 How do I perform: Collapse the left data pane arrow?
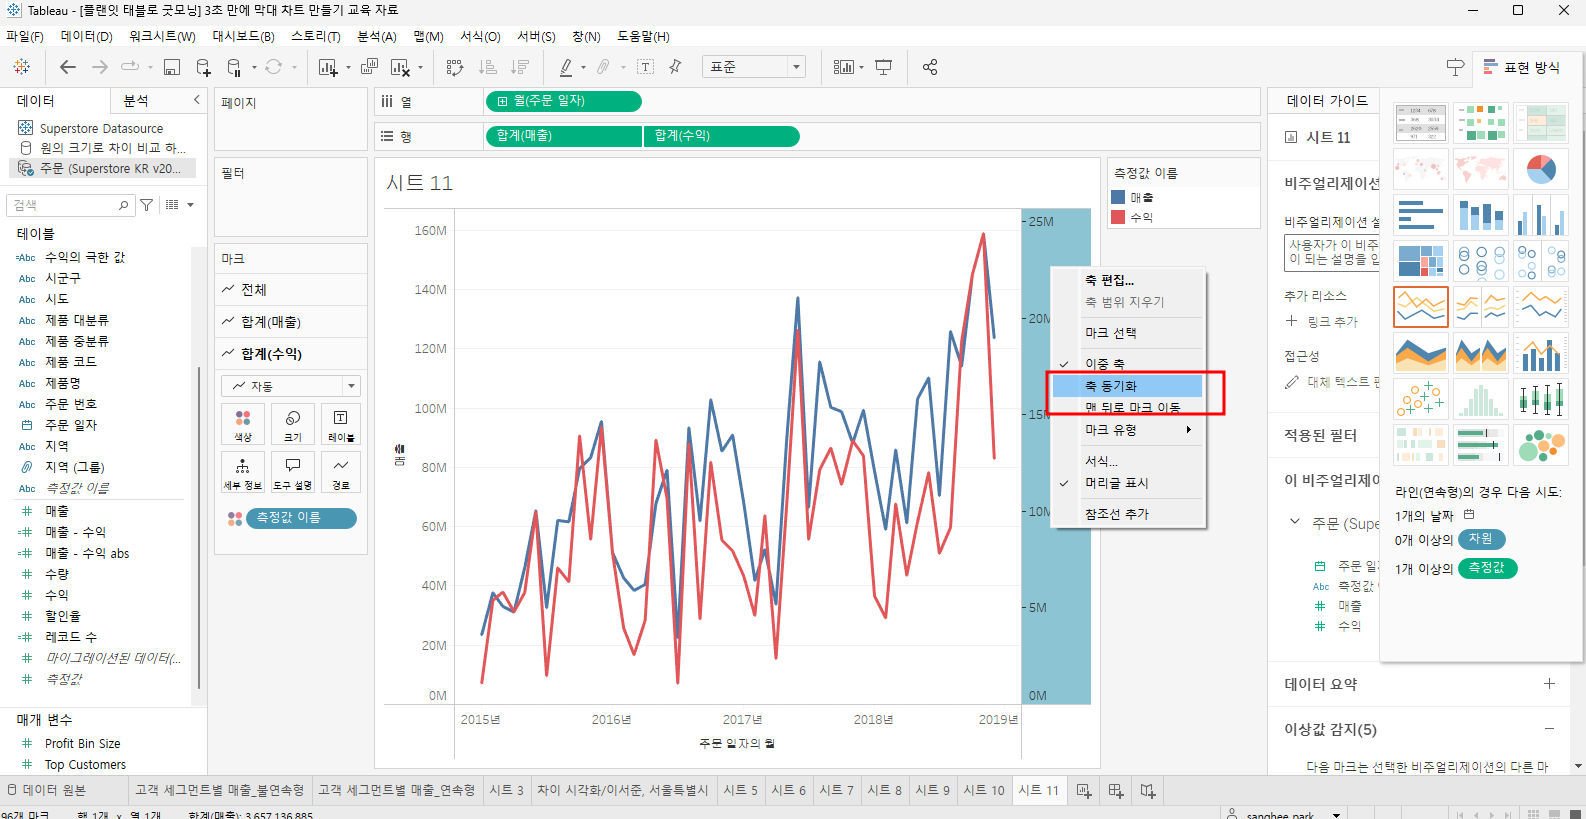pyautogui.click(x=196, y=100)
